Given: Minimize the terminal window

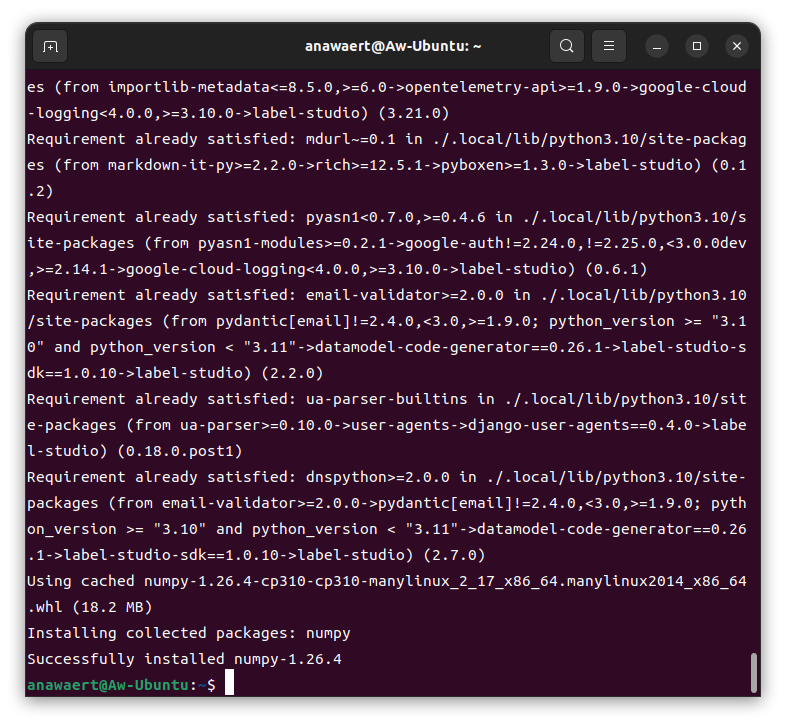Looking at the screenshot, I should click(657, 46).
